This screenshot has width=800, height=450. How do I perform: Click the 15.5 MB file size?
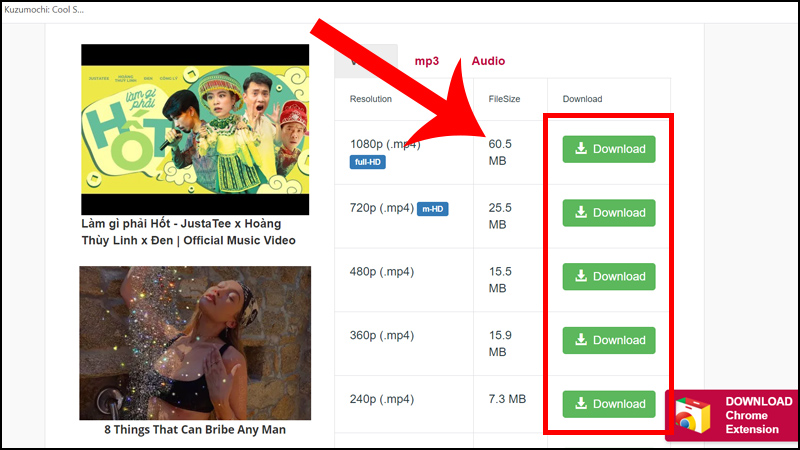pyautogui.click(x=500, y=280)
